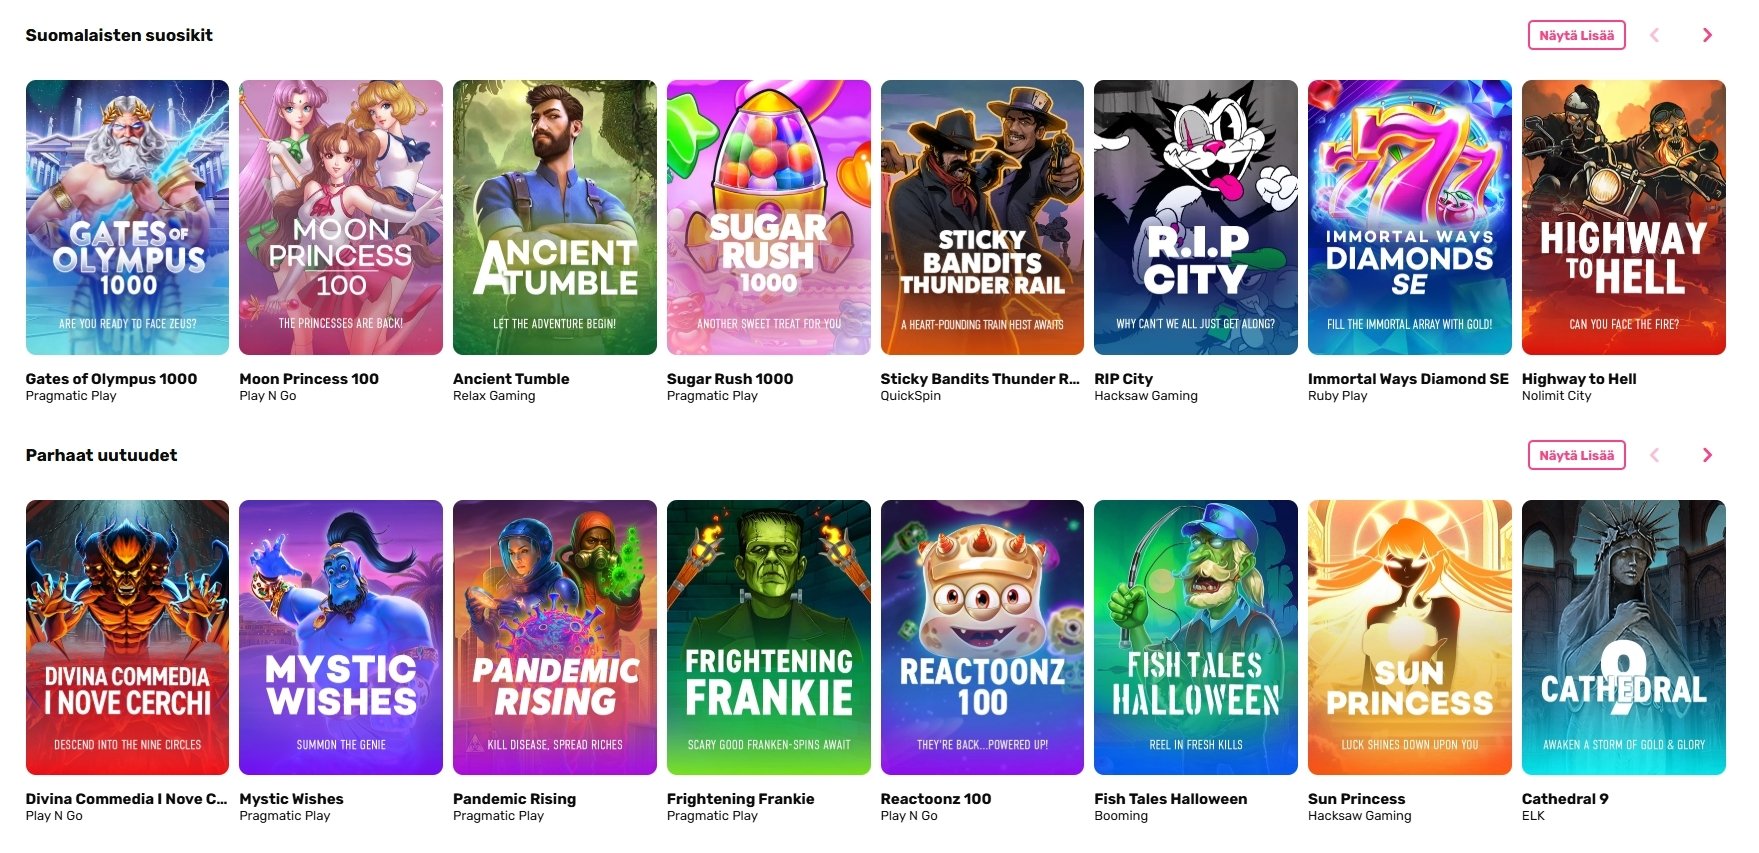
Task: Open Gates of Olympus 1000 game thumbnail
Action: click(x=127, y=217)
